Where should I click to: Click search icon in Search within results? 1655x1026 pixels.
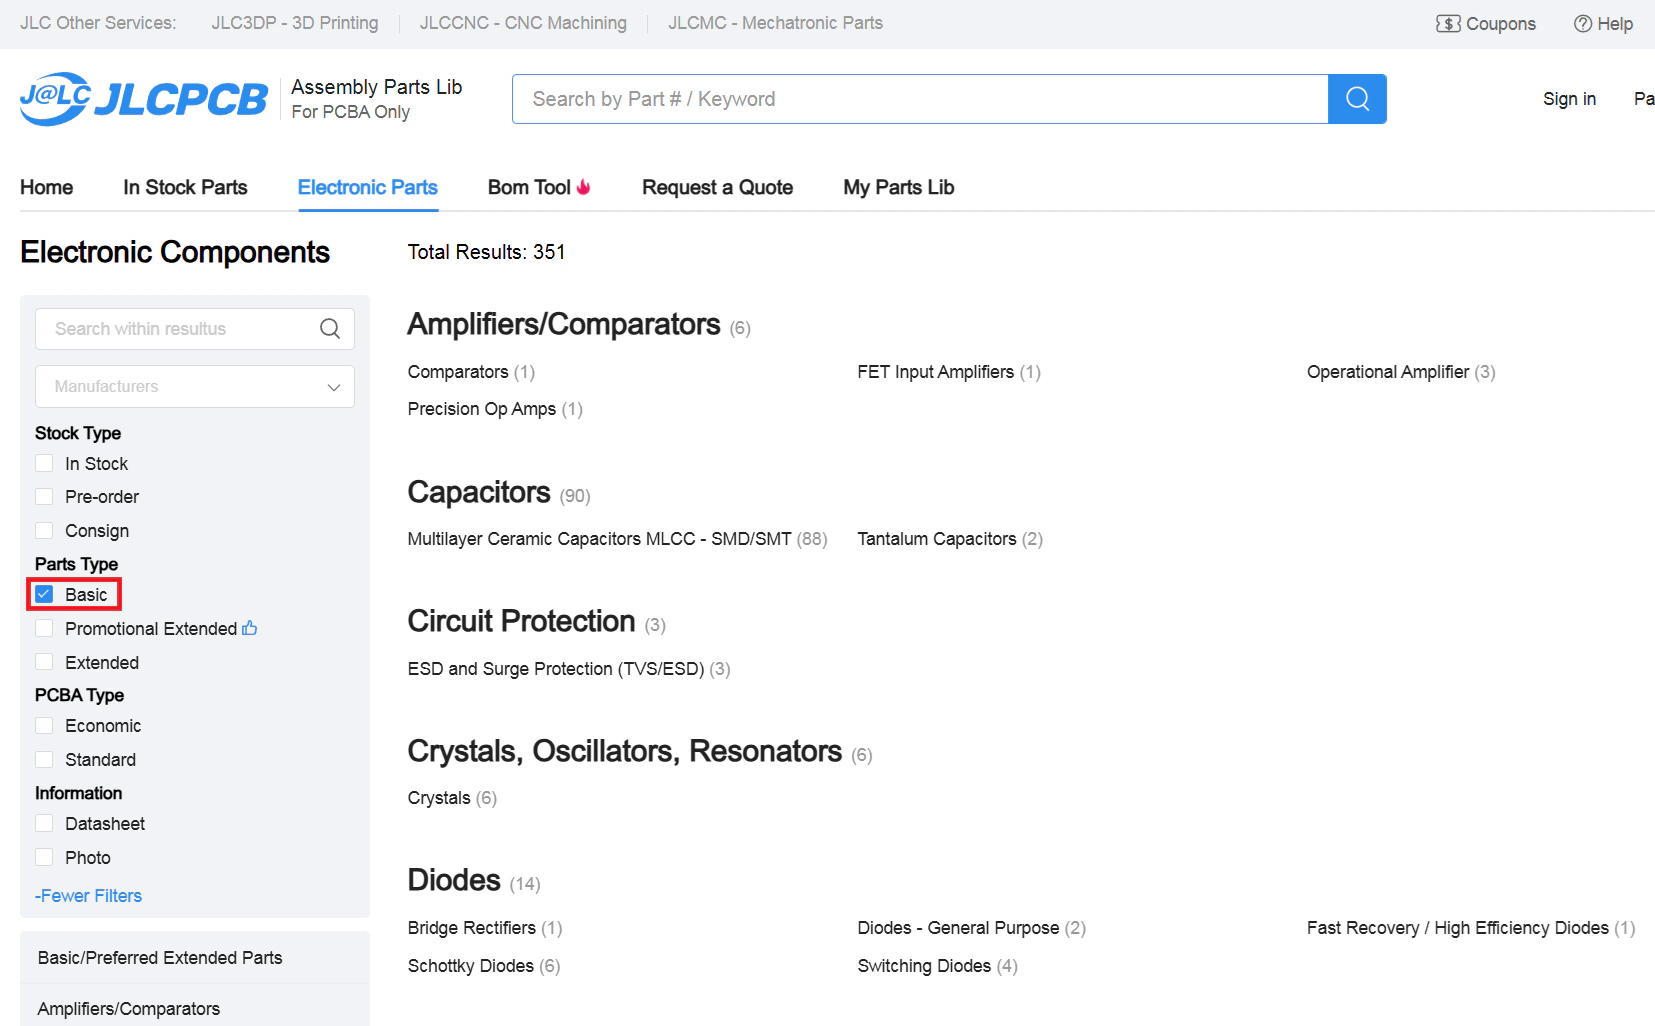click(x=330, y=329)
